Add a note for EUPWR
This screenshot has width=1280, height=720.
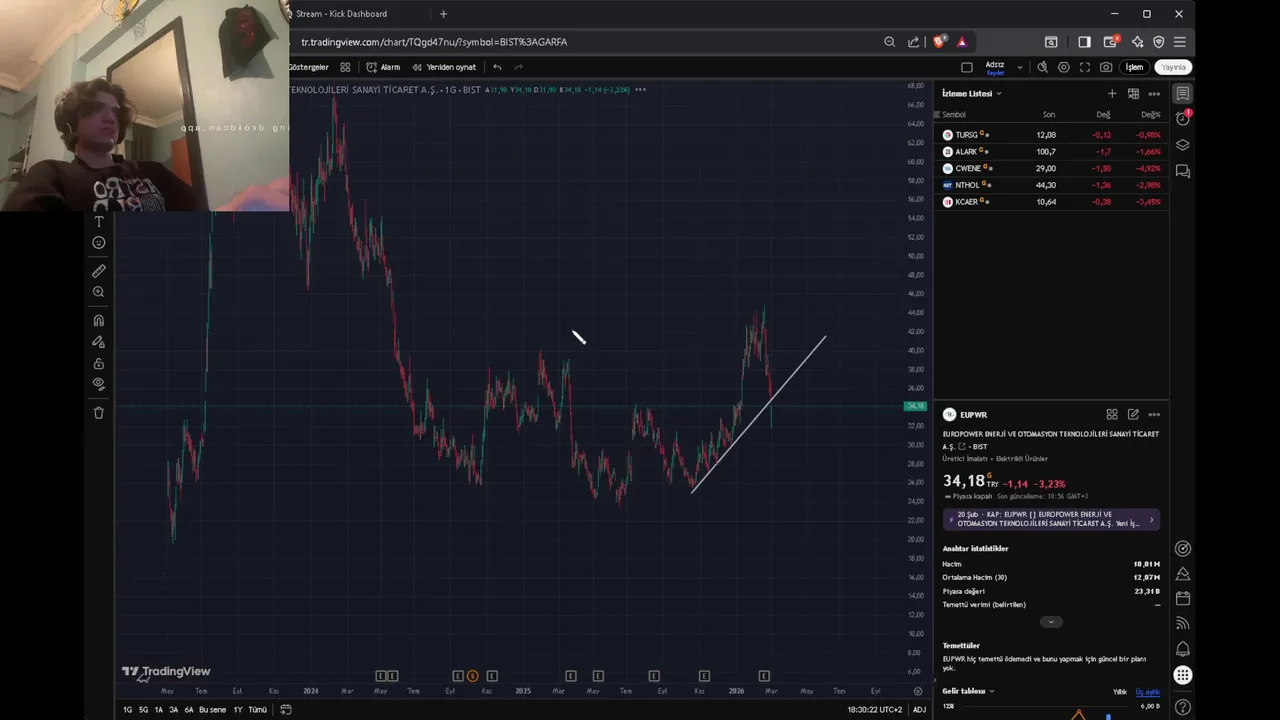coord(1133,414)
